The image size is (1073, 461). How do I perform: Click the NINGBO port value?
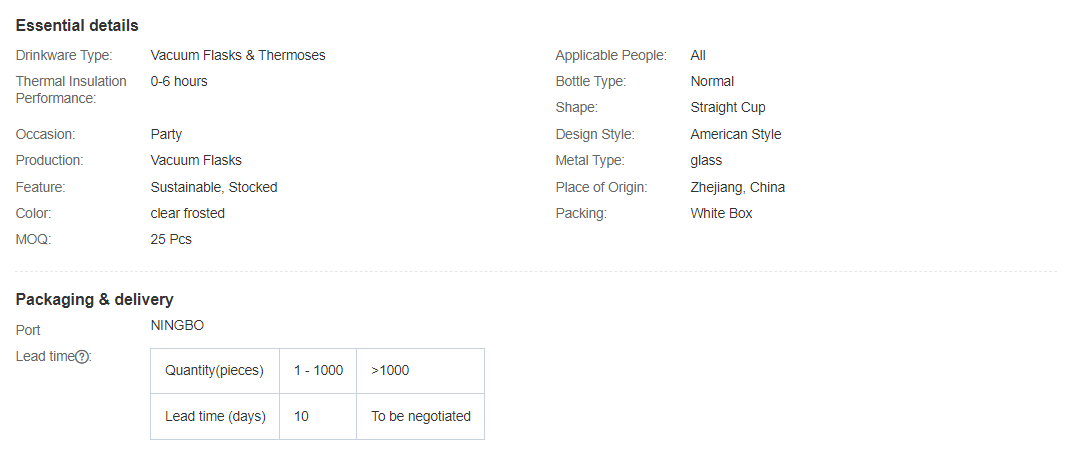[177, 325]
